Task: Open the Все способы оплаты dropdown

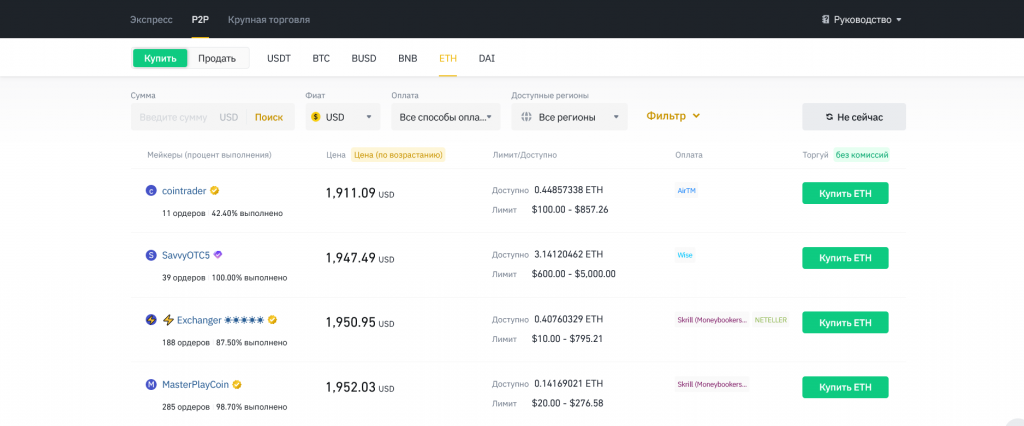Action: [x=445, y=117]
